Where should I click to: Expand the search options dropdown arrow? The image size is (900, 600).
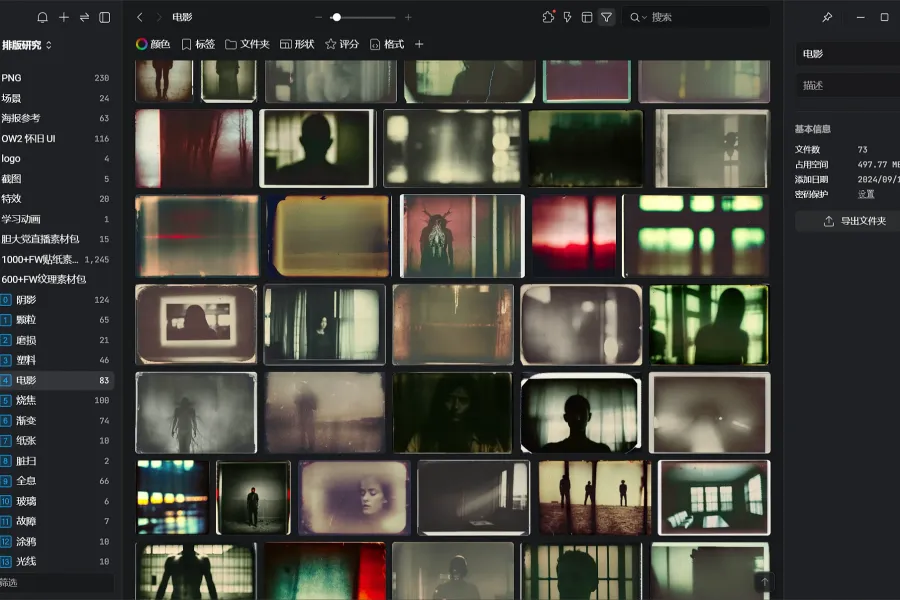645,17
